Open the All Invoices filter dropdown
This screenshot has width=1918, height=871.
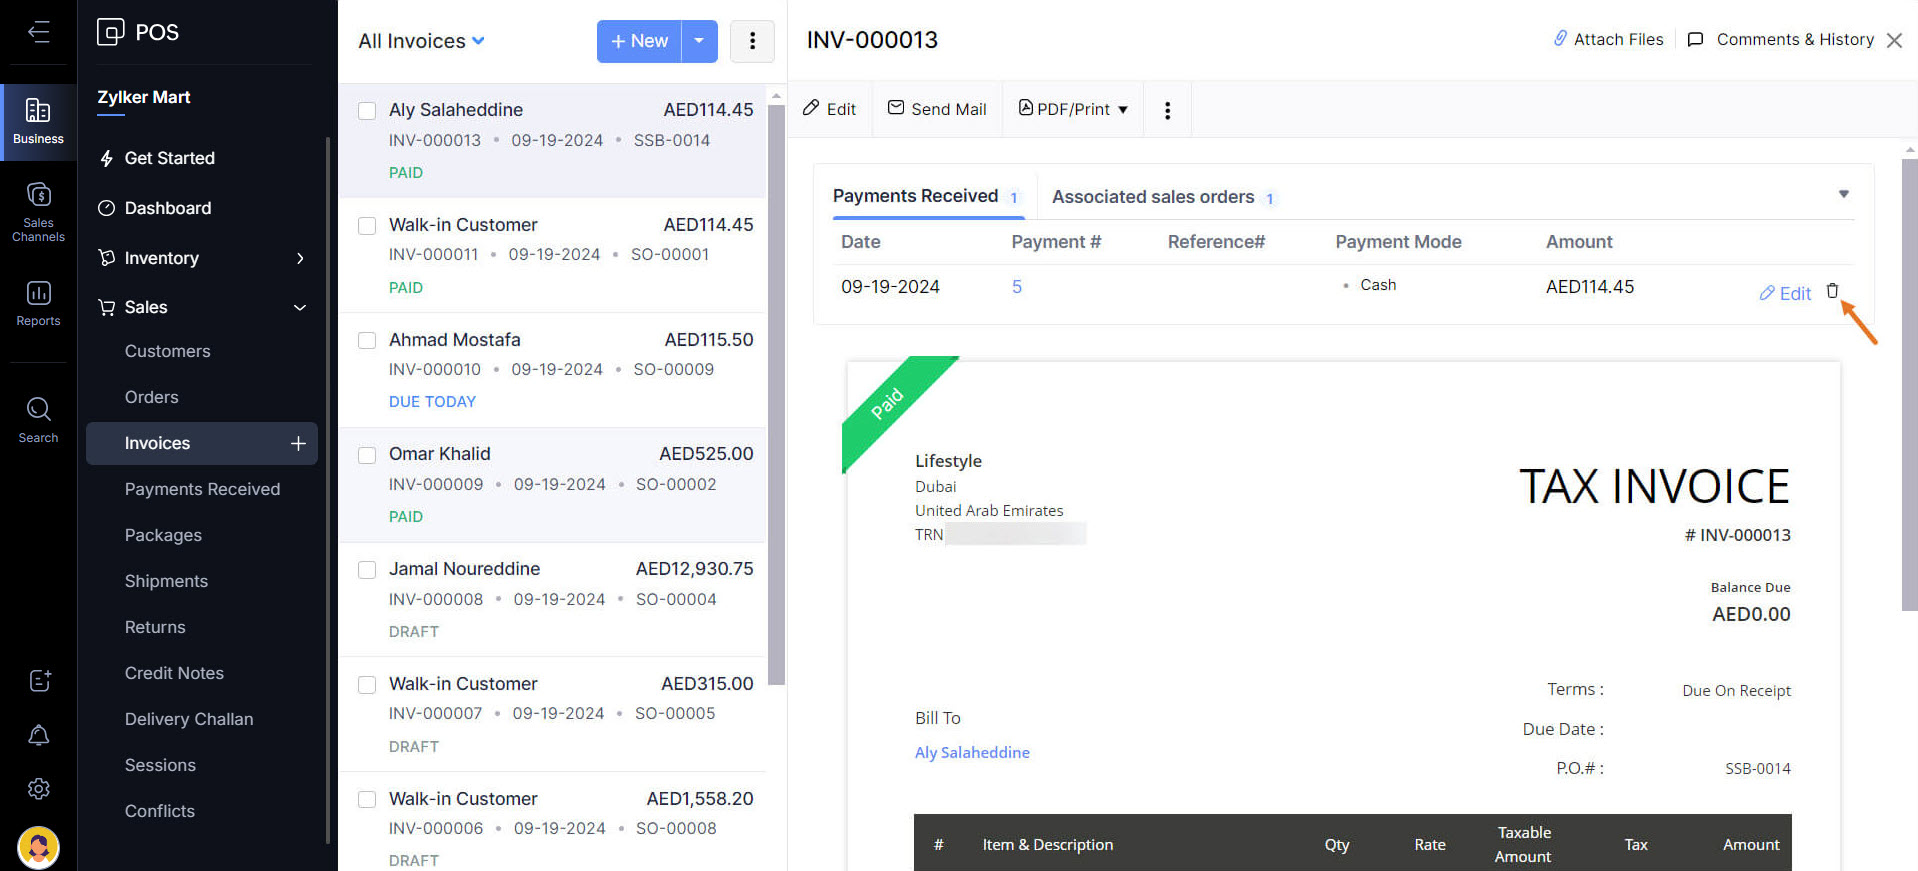[421, 41]
